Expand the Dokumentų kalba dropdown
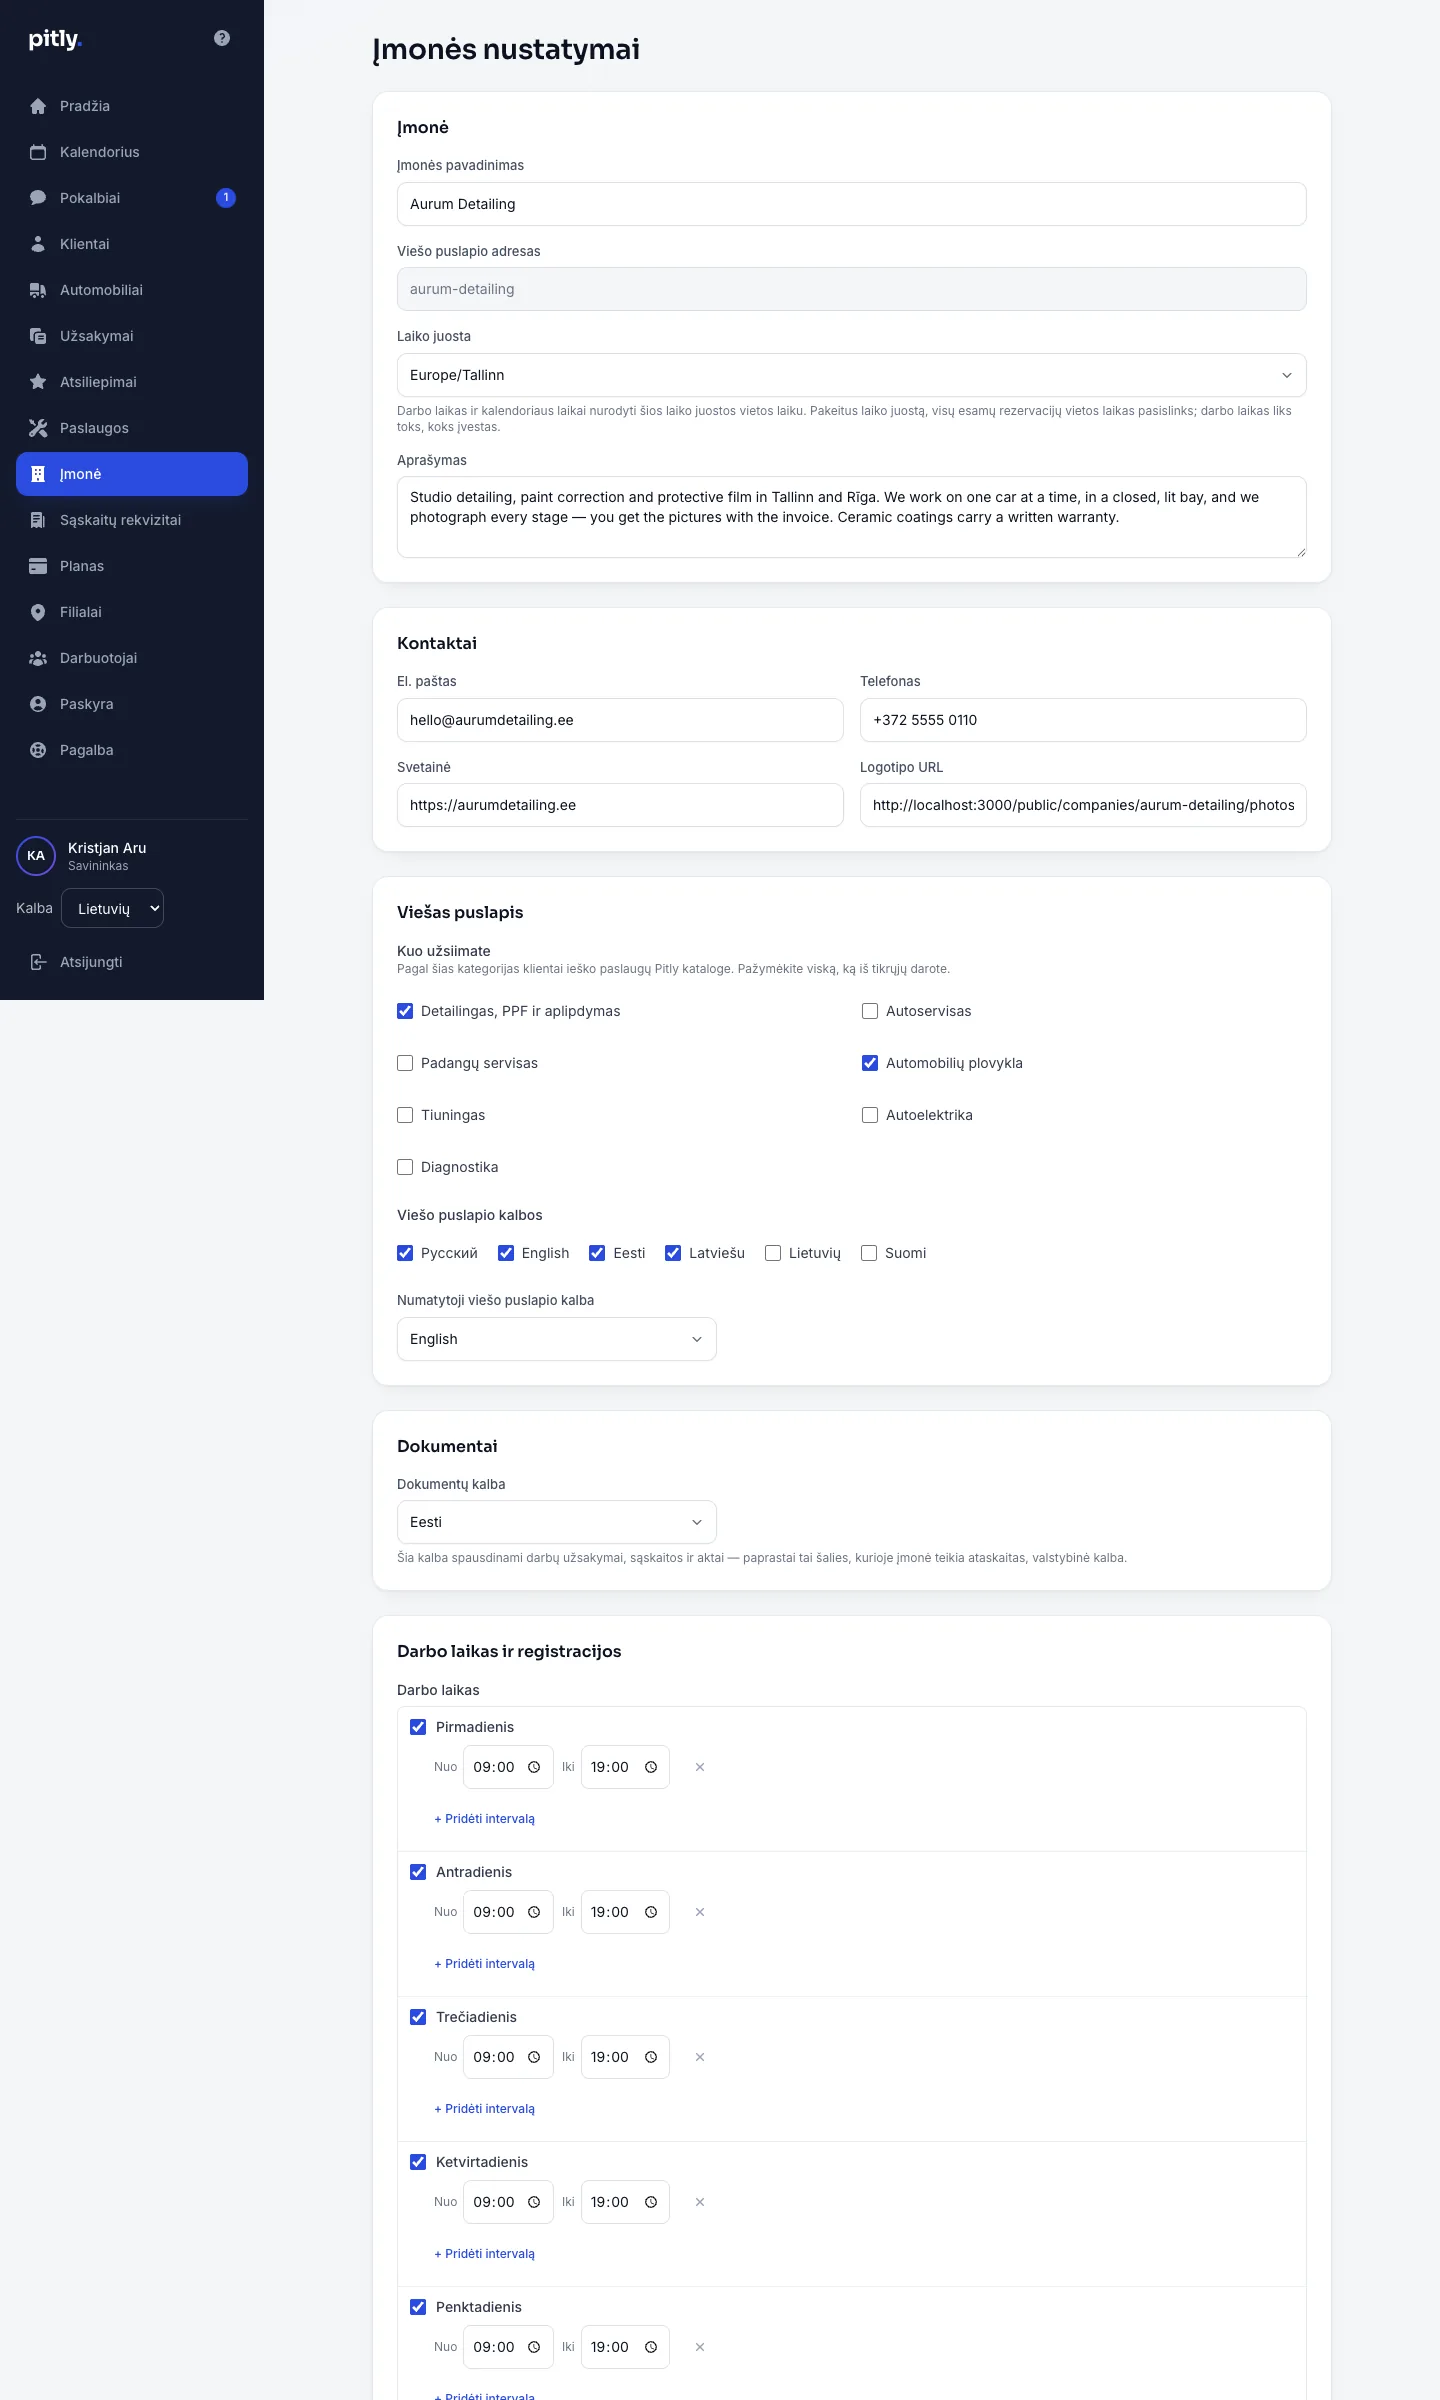This screenshot has width=1440, height=2400. point(557,1522)
